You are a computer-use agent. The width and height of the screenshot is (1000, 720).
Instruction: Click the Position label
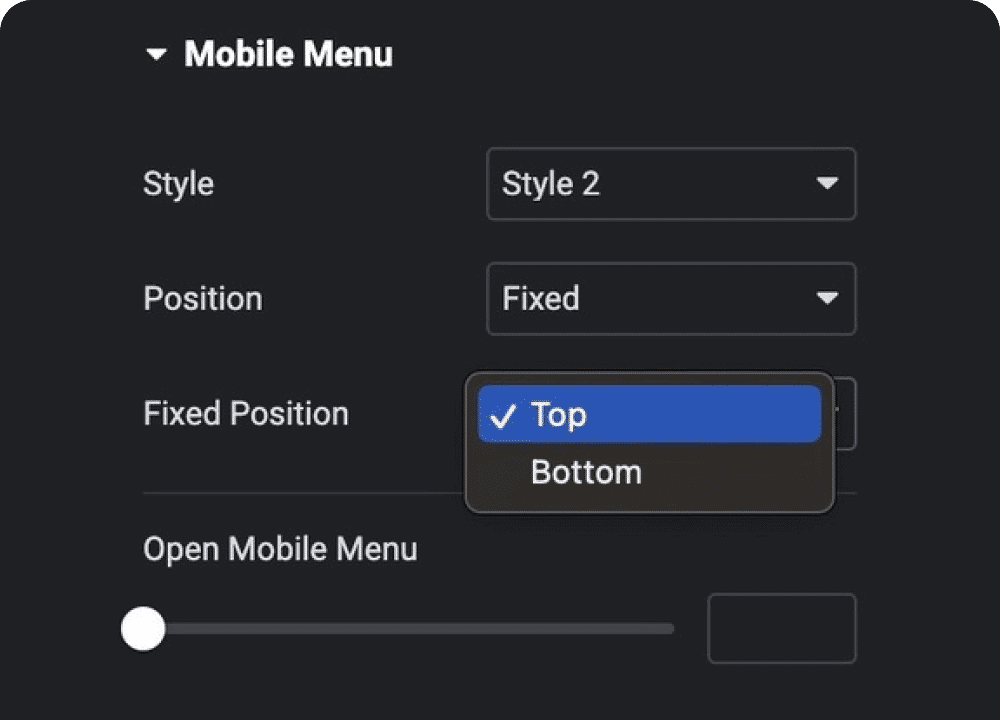pos(203,298)
